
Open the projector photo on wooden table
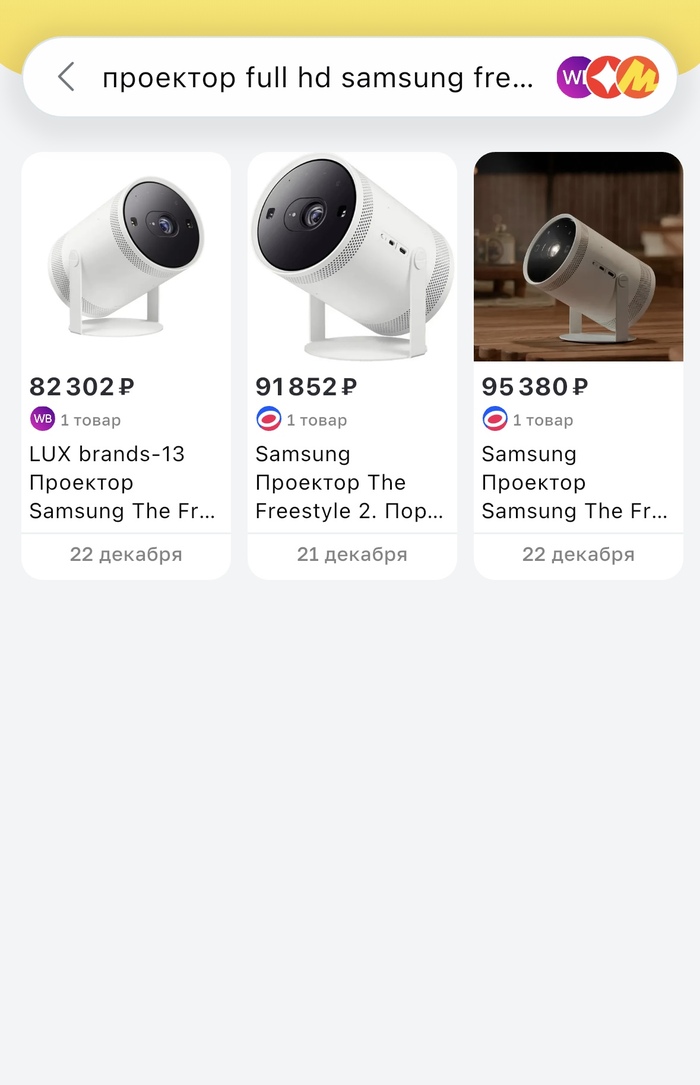(578, 257)
